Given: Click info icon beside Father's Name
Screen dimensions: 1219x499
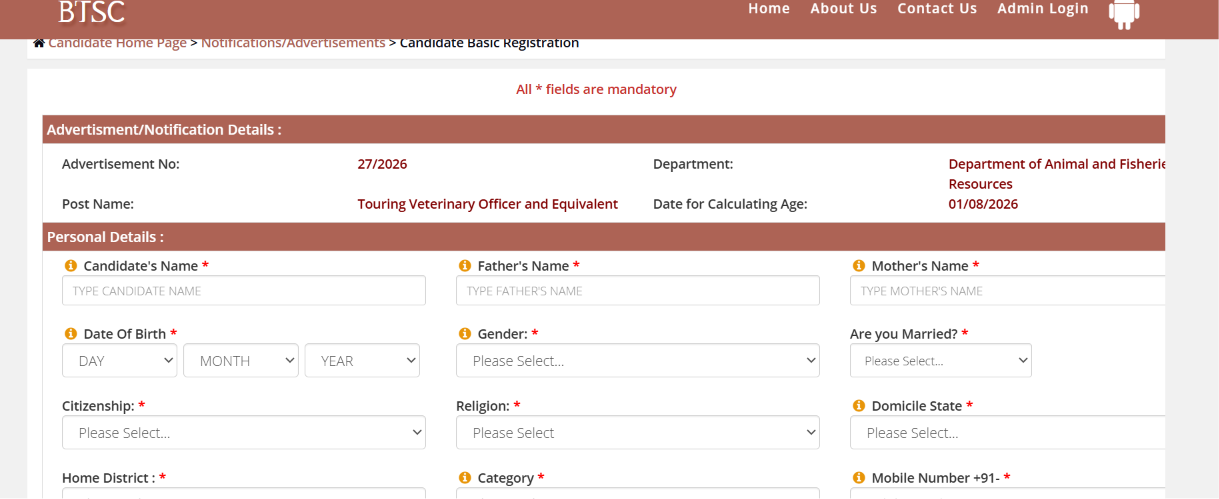Looking at the screenshot, I should click(464, 266).
